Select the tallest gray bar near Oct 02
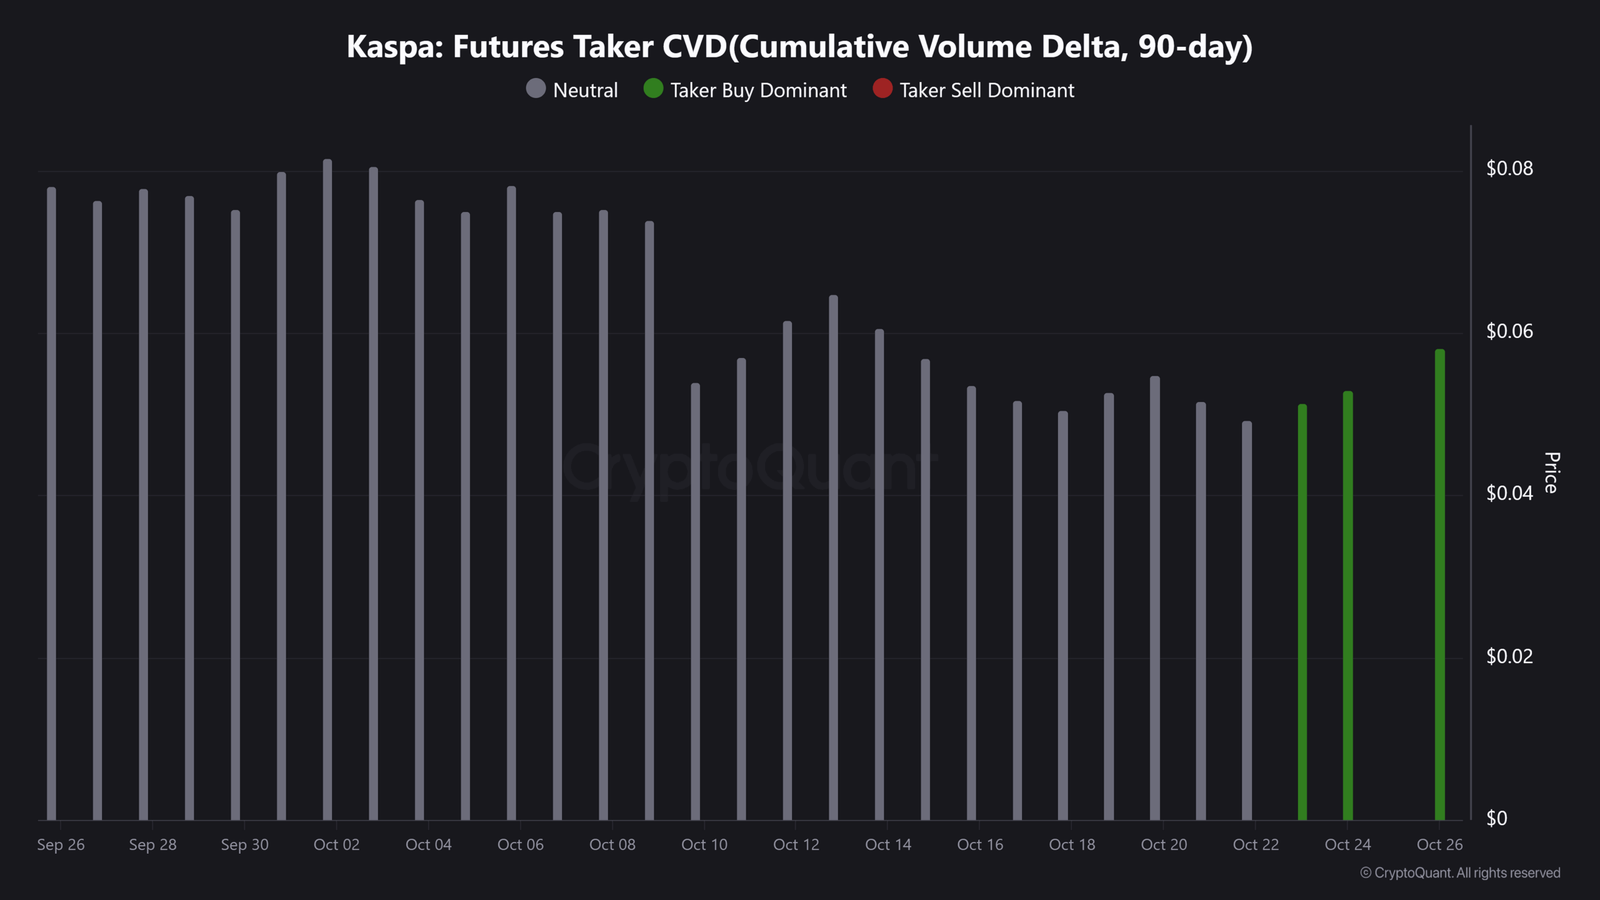This screenshot has width=1600, height=900. click(x=327, y=490)
